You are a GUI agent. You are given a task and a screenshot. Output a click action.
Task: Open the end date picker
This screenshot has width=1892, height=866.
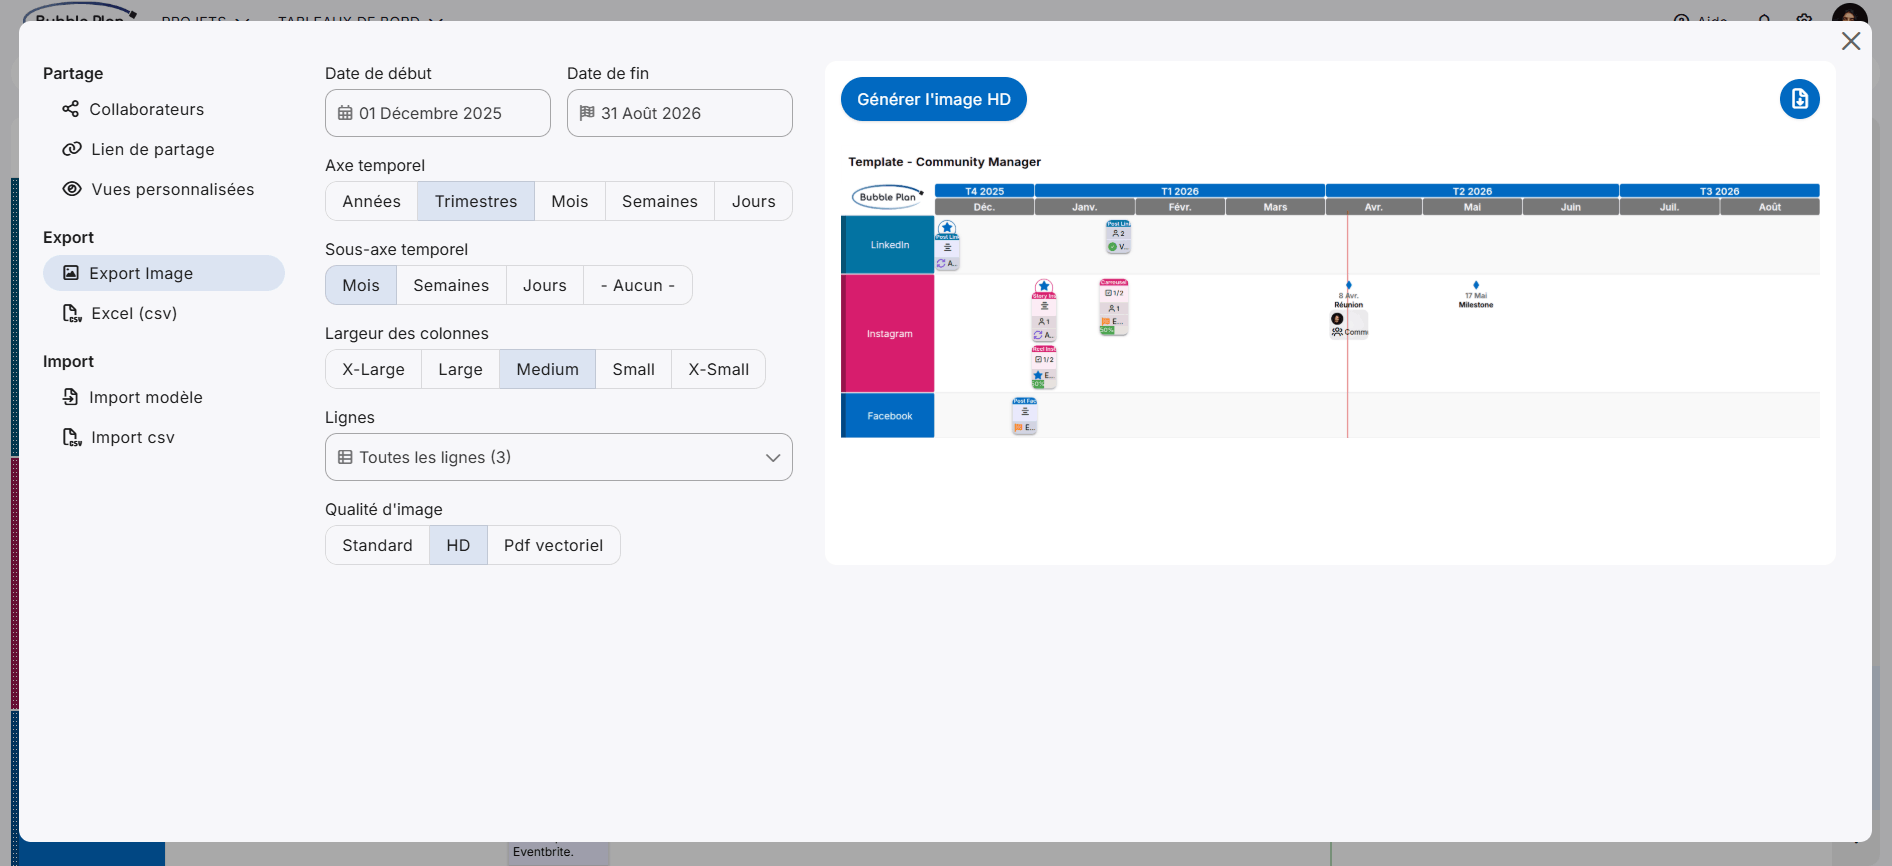tap(679, 113)
